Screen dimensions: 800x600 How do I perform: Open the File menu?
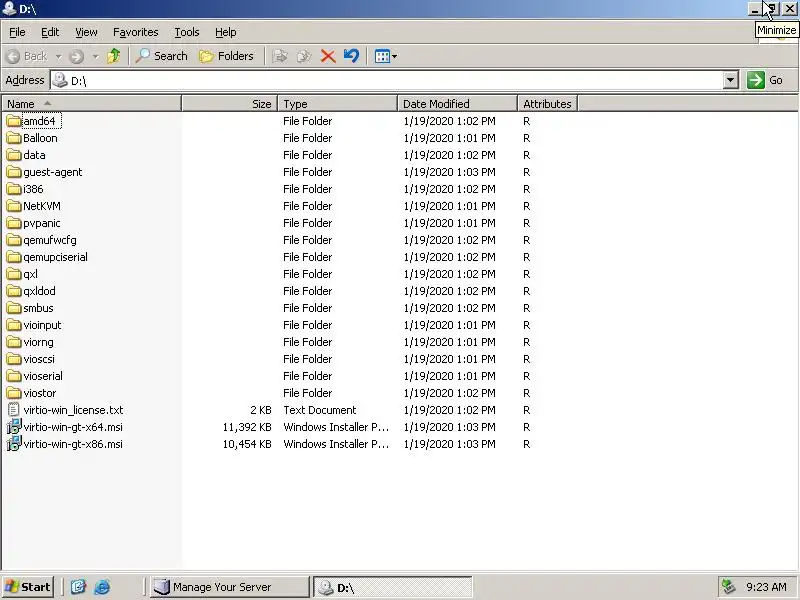click(x=17, y=32)
